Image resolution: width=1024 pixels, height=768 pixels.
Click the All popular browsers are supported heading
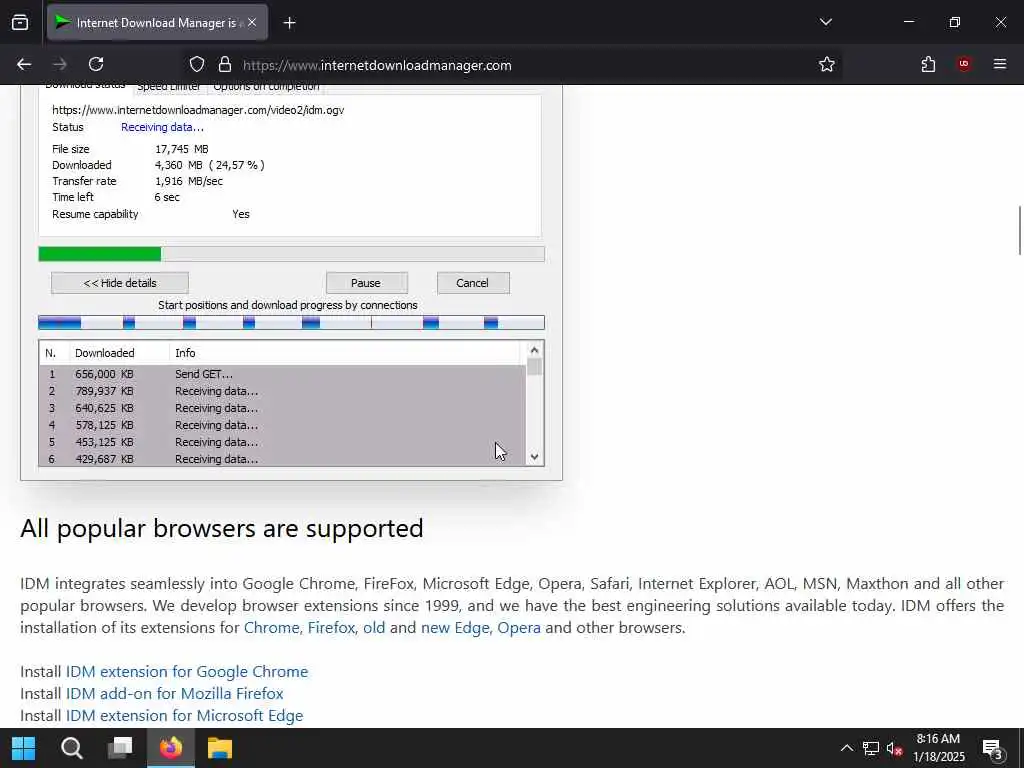pos(222,528)
